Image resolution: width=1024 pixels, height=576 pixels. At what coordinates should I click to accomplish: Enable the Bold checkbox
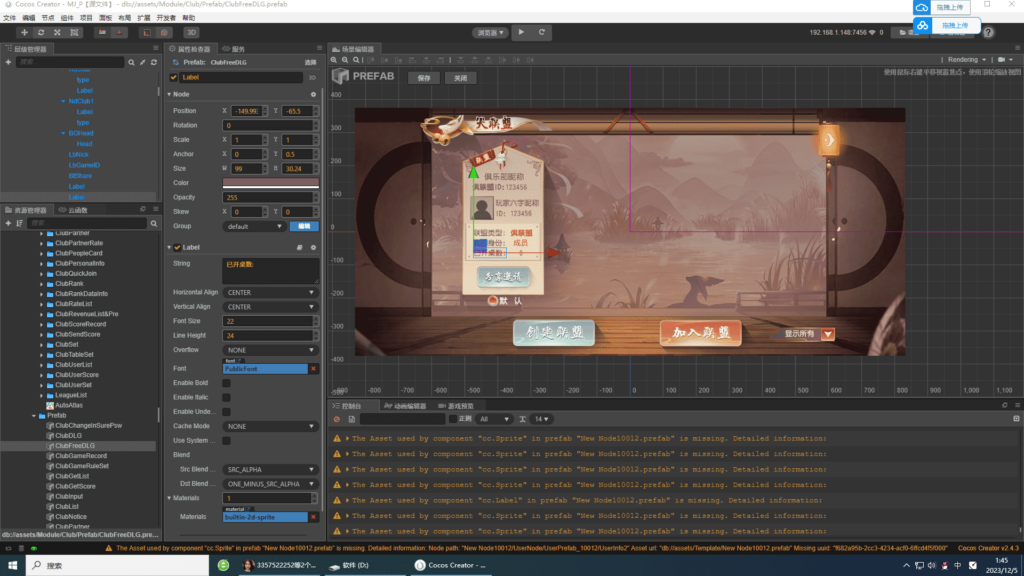pos(227,383)
